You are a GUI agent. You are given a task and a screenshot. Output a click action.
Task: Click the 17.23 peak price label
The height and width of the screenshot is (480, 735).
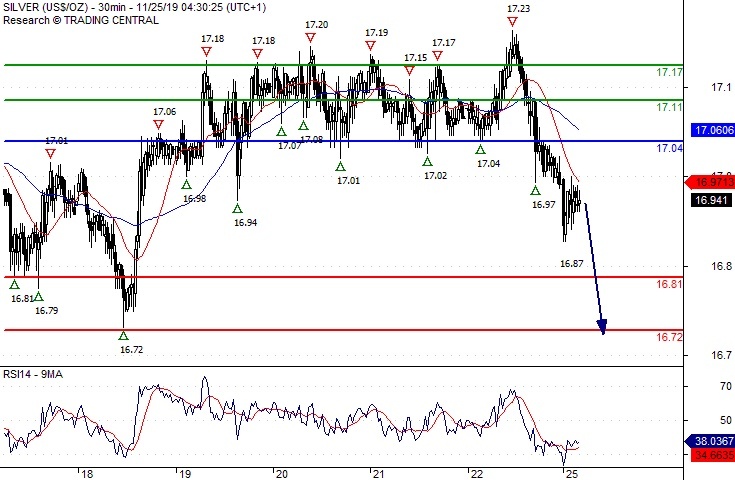pyautogui.click(x=518, y=8)
